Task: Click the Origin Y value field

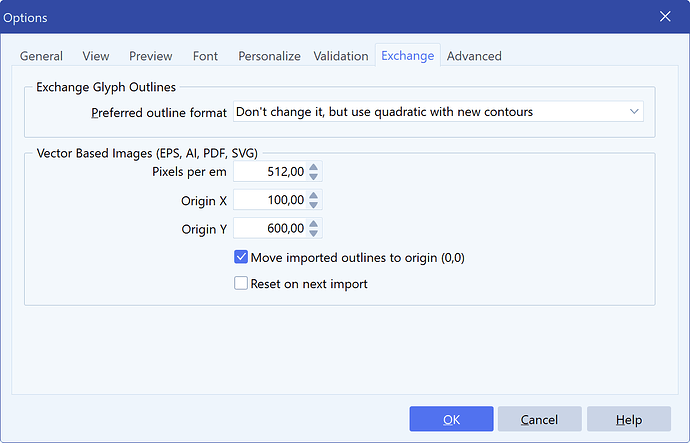Action: coord(270,228)
